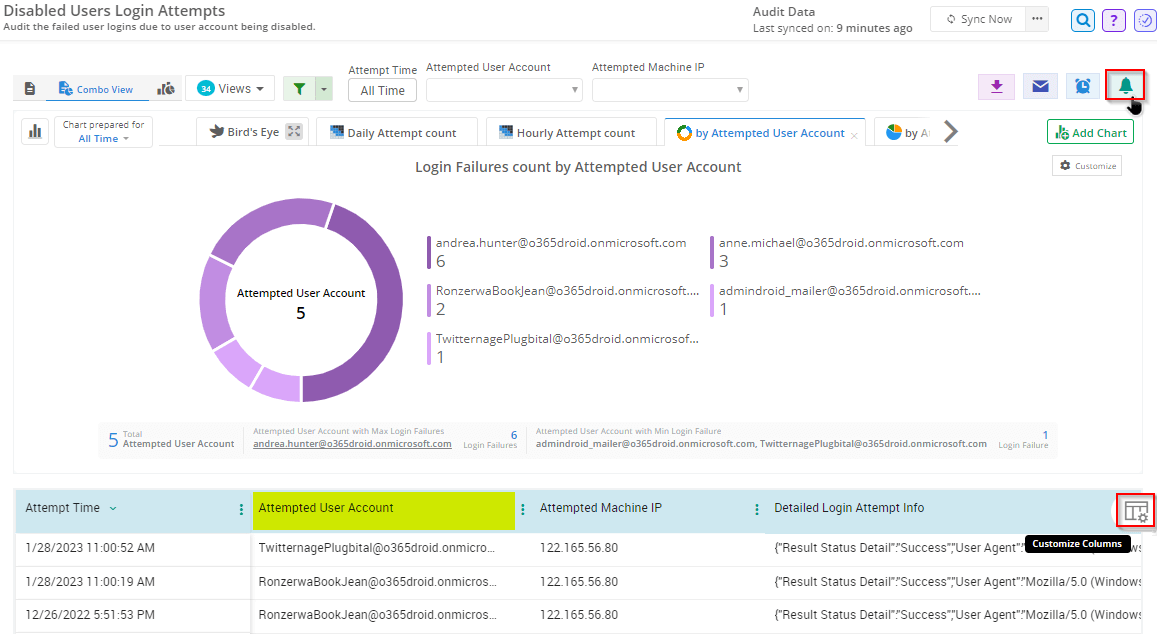Screen dimensions: 1157x634
Task: Expand Attempted Machine IP filter dropdown
Action: coord(670,90)
